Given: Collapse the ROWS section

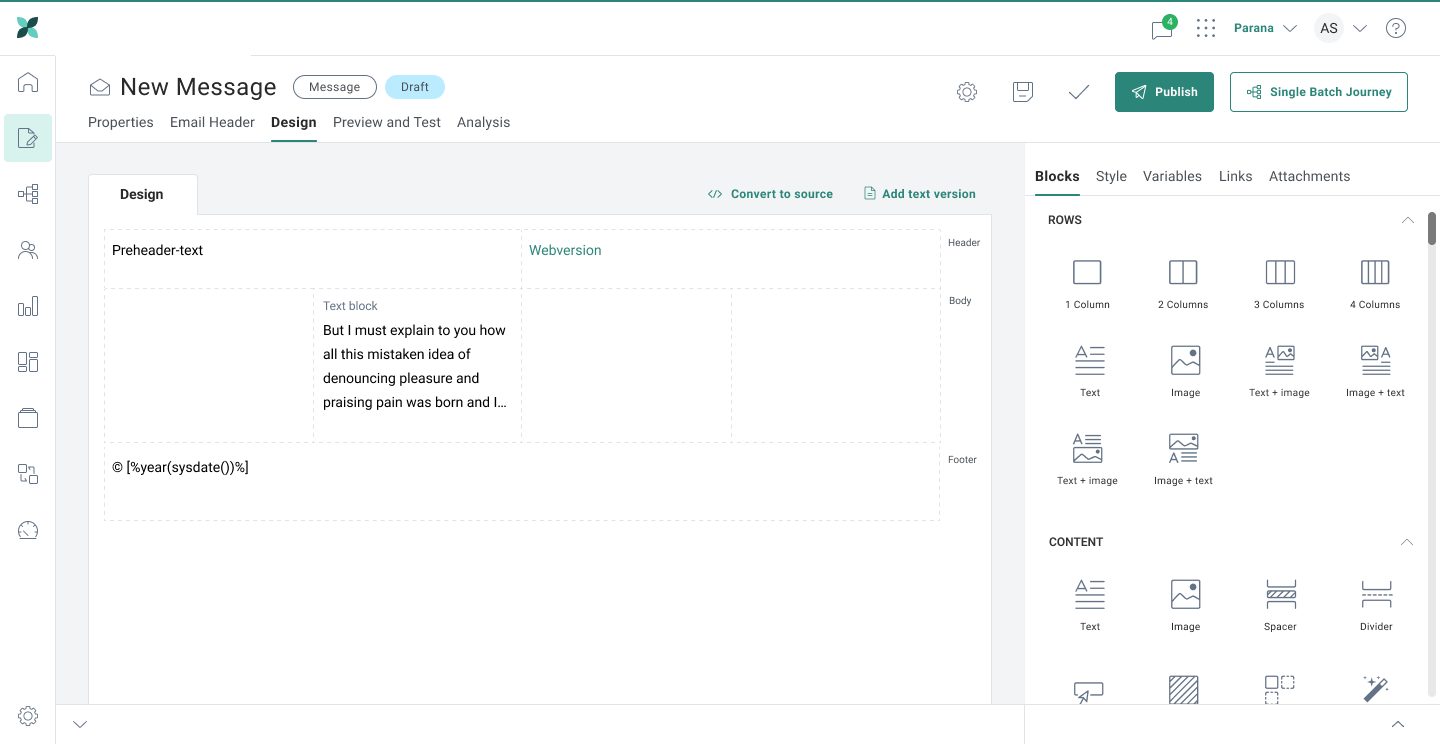Looking at the screenshot, I should point(1407,220).
